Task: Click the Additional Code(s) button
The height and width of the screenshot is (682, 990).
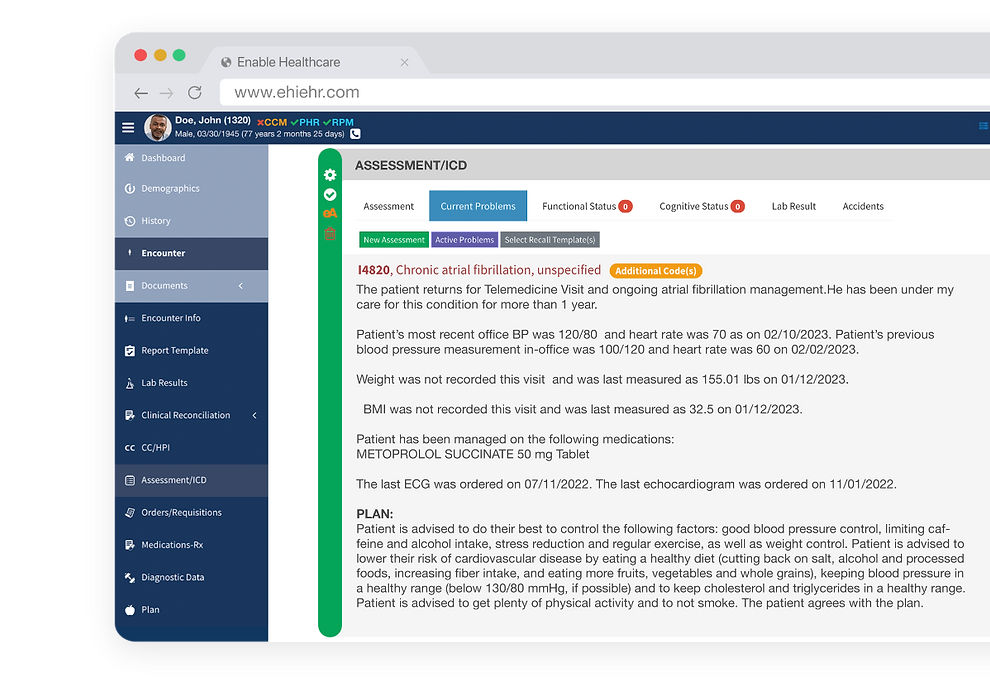Action: tap(655, 270)
